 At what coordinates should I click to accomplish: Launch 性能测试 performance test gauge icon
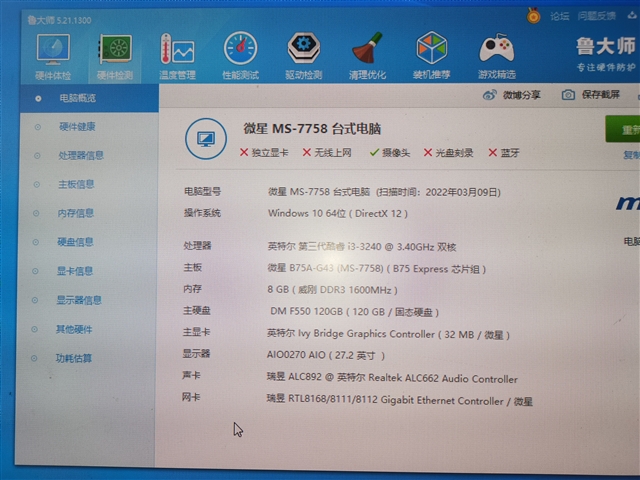pyautogui.click(x=240, y=49)
